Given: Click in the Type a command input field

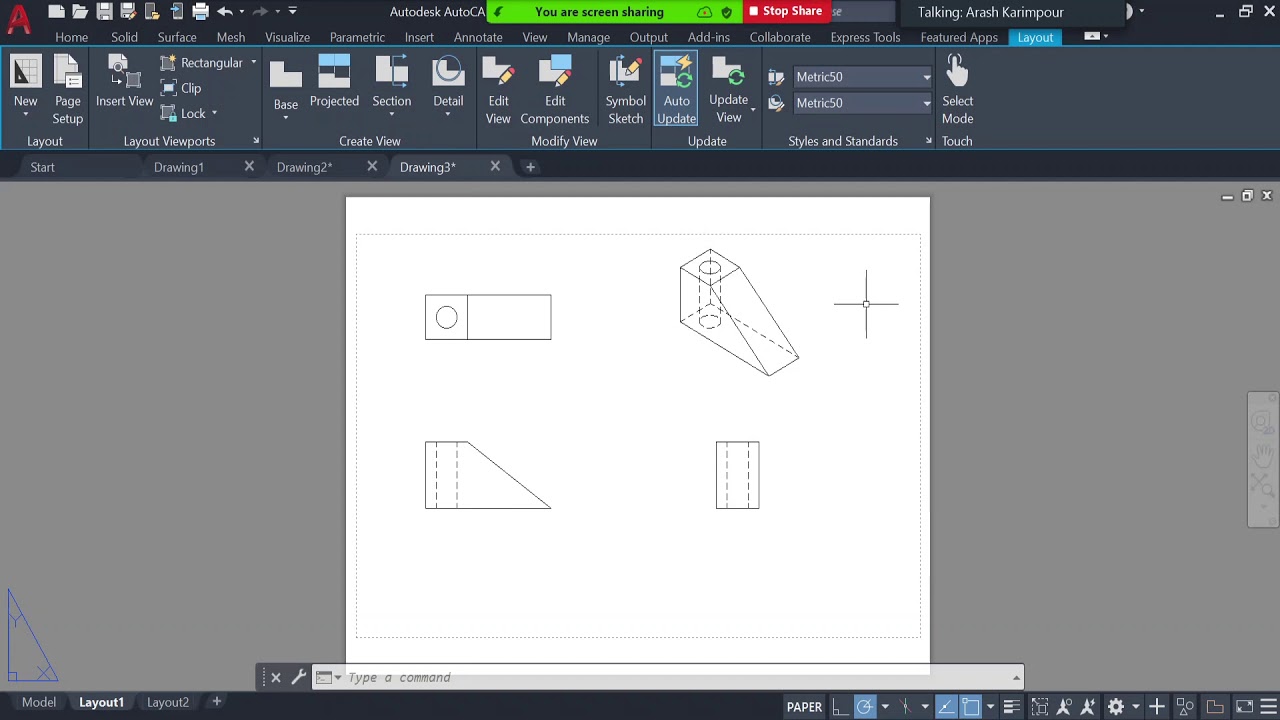Looking at the screenshot, I should tap(670, 677).
